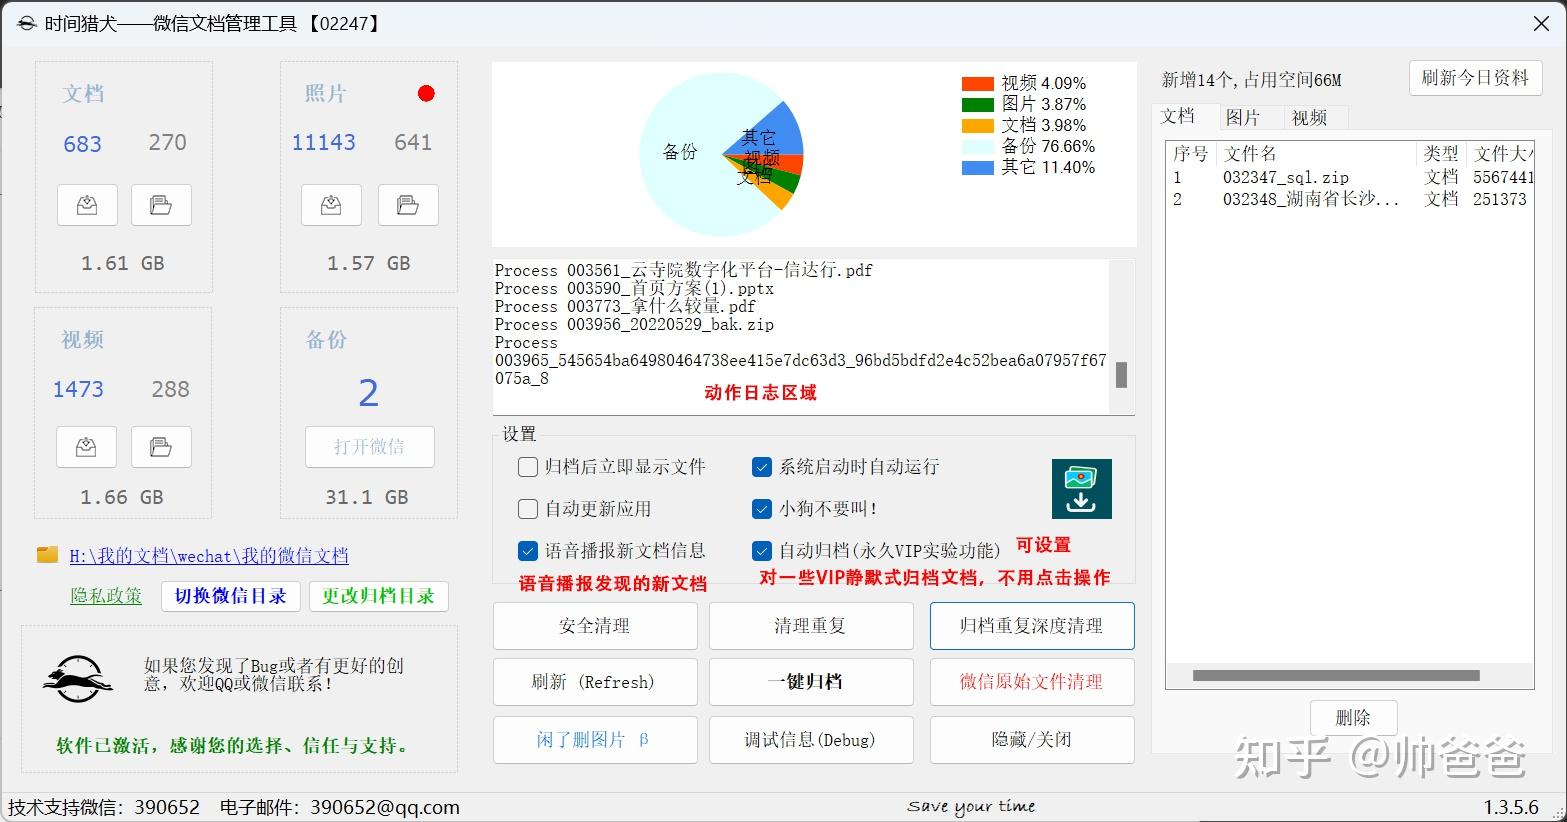This screenshot has height=822, width=1567.
Task: Uncheck 小狗不要叫 checkbox
Action: pos(762,509)
